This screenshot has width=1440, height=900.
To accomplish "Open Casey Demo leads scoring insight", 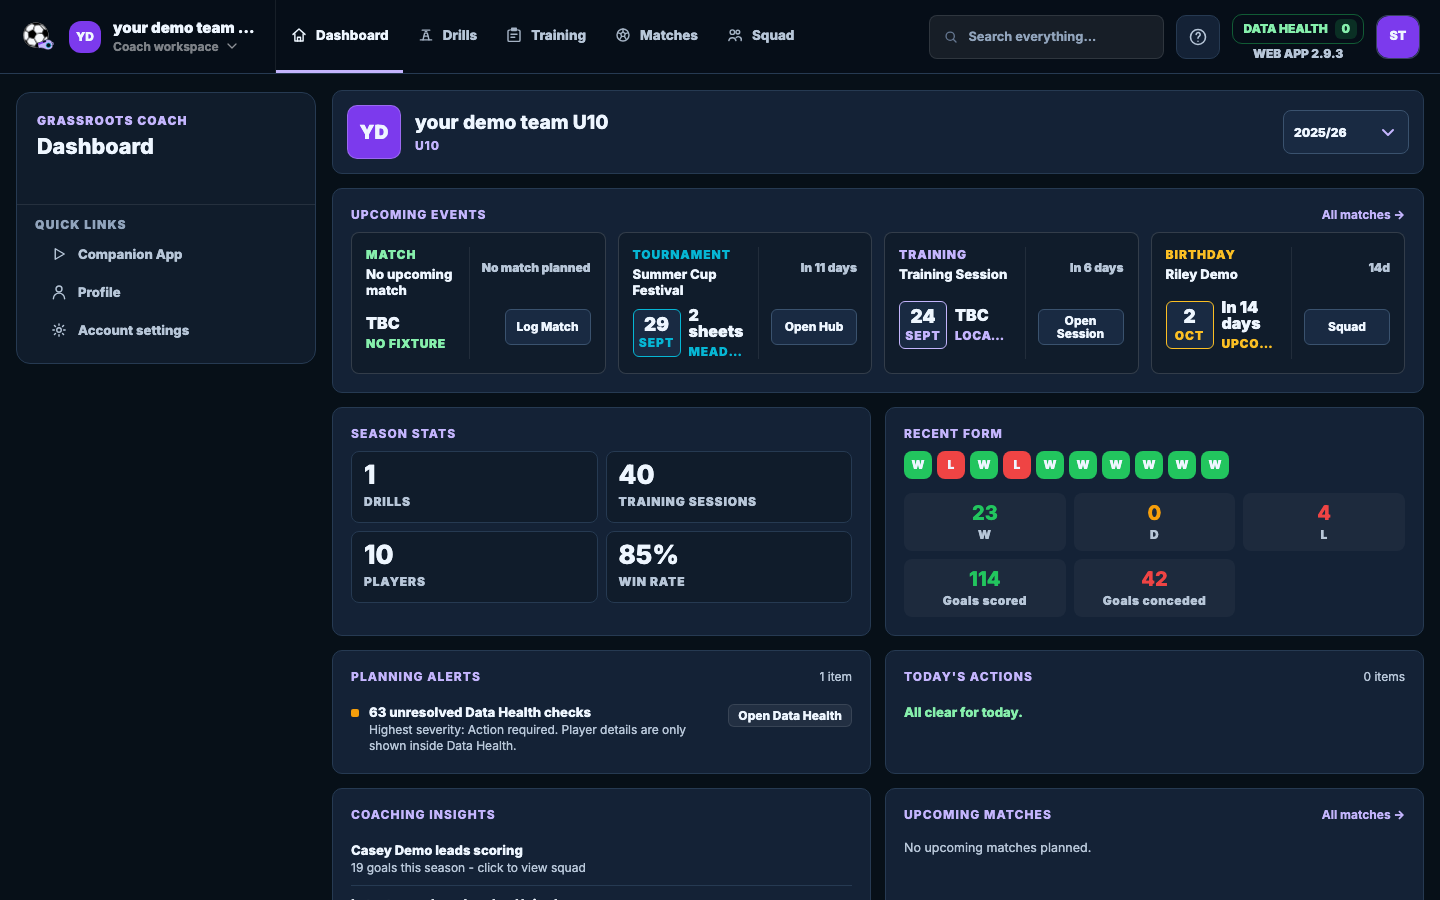I will coord(601,859).
